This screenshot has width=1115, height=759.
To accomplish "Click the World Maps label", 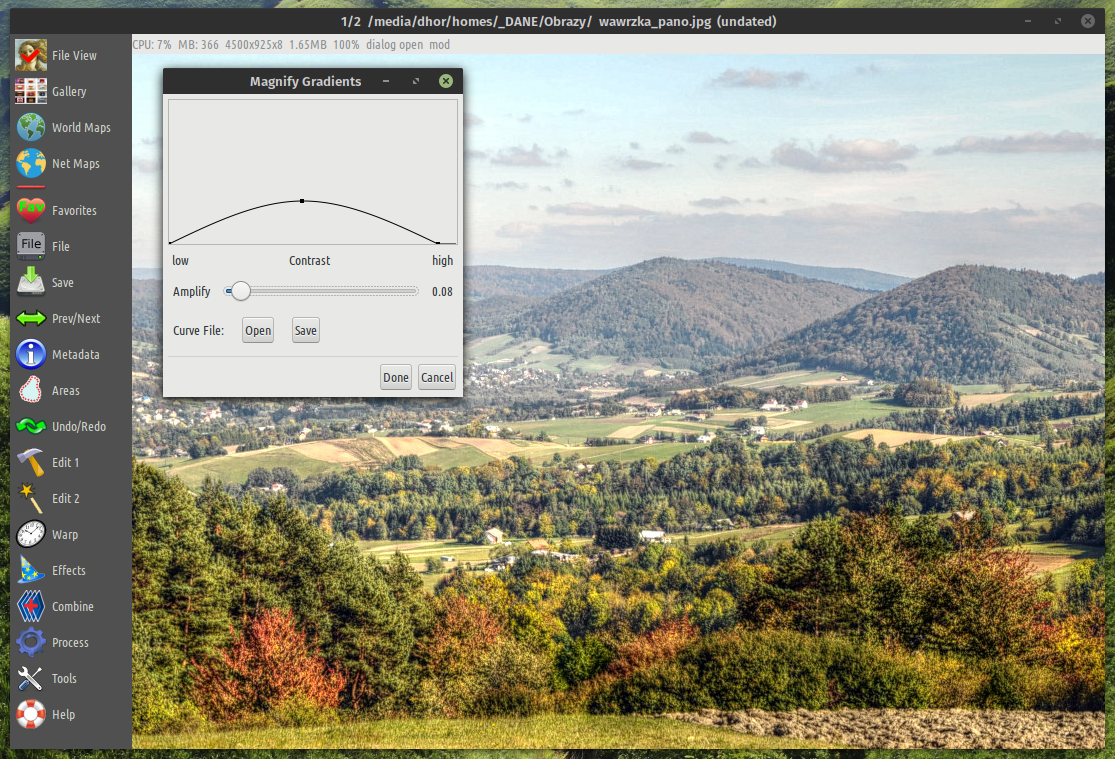I will [x=81, y=127].
